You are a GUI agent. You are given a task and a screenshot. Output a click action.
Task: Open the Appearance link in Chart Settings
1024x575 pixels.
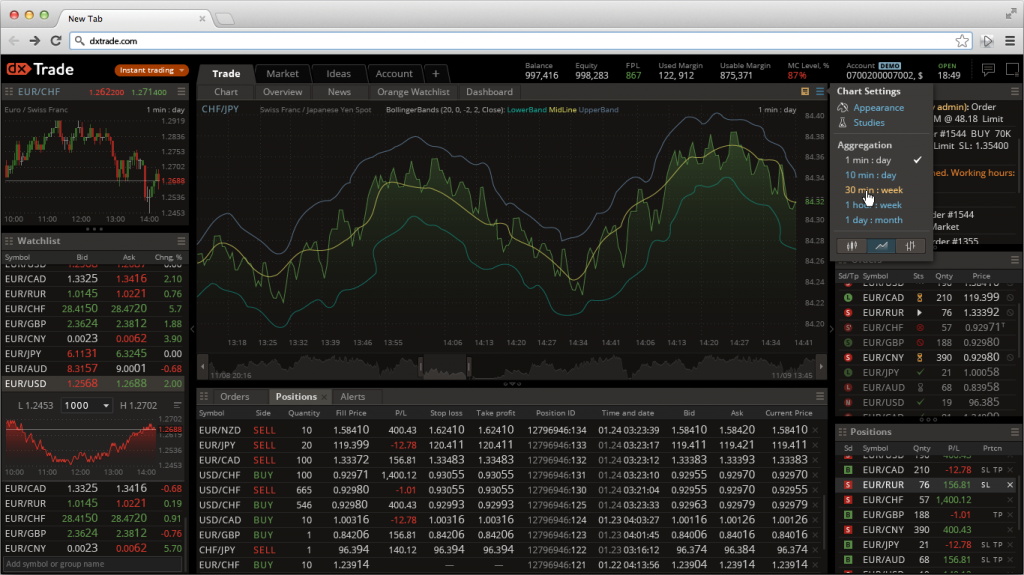[x=878, y=107]
